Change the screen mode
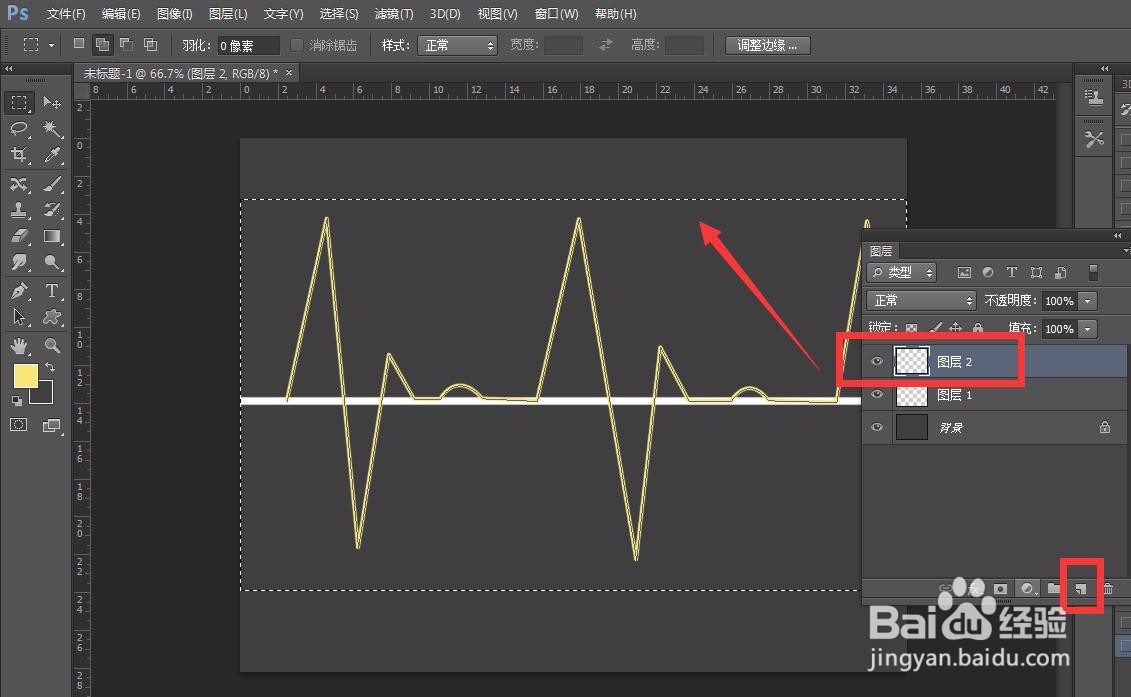 51,425
